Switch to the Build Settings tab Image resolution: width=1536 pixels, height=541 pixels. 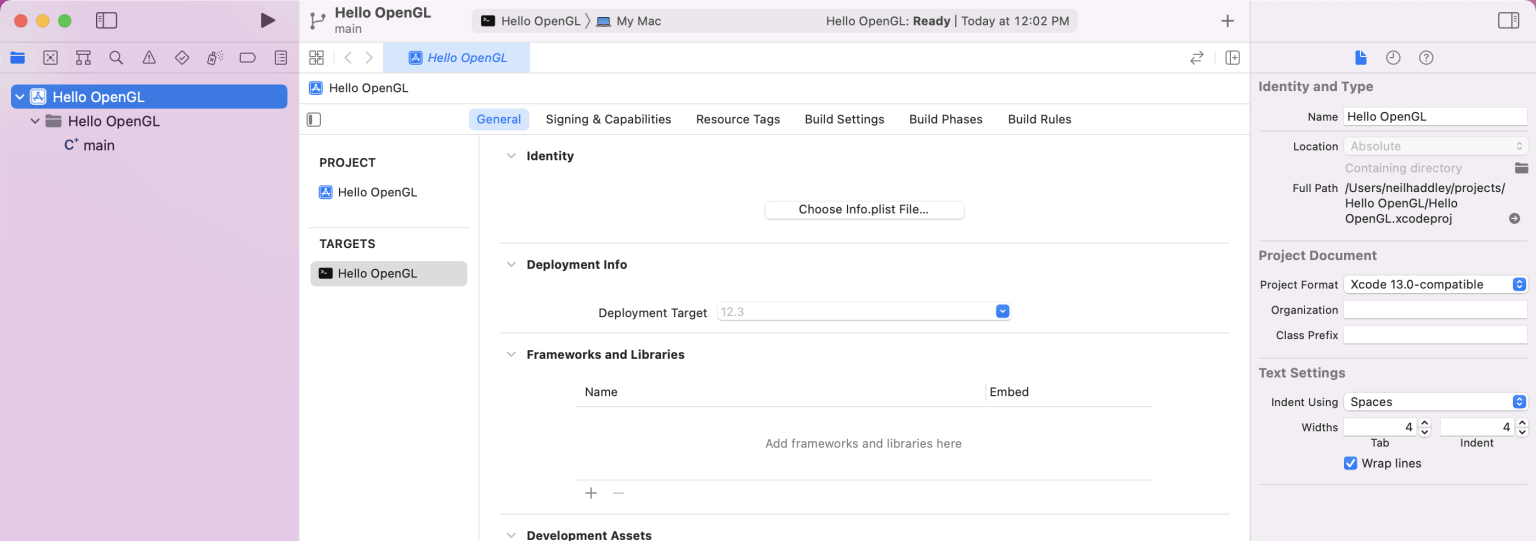pyautogui.click(x=844, y=119)
